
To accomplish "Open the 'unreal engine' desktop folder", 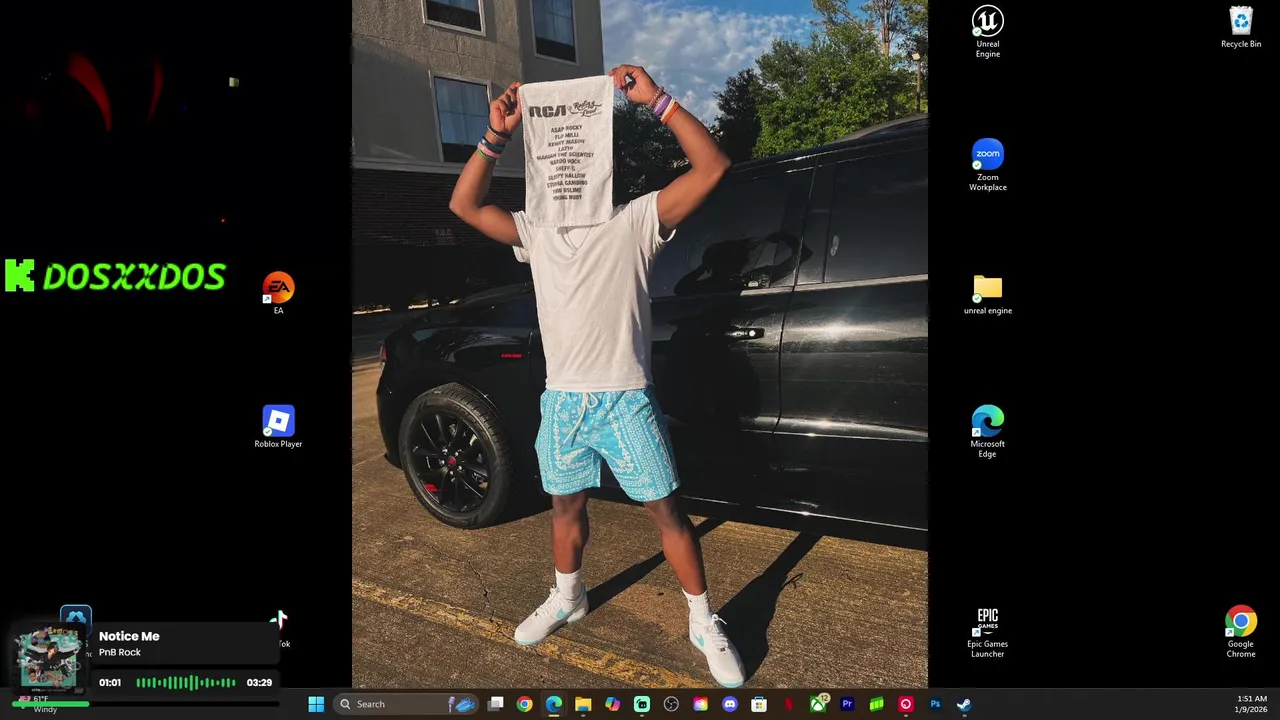I will click(x=987, y=295).
